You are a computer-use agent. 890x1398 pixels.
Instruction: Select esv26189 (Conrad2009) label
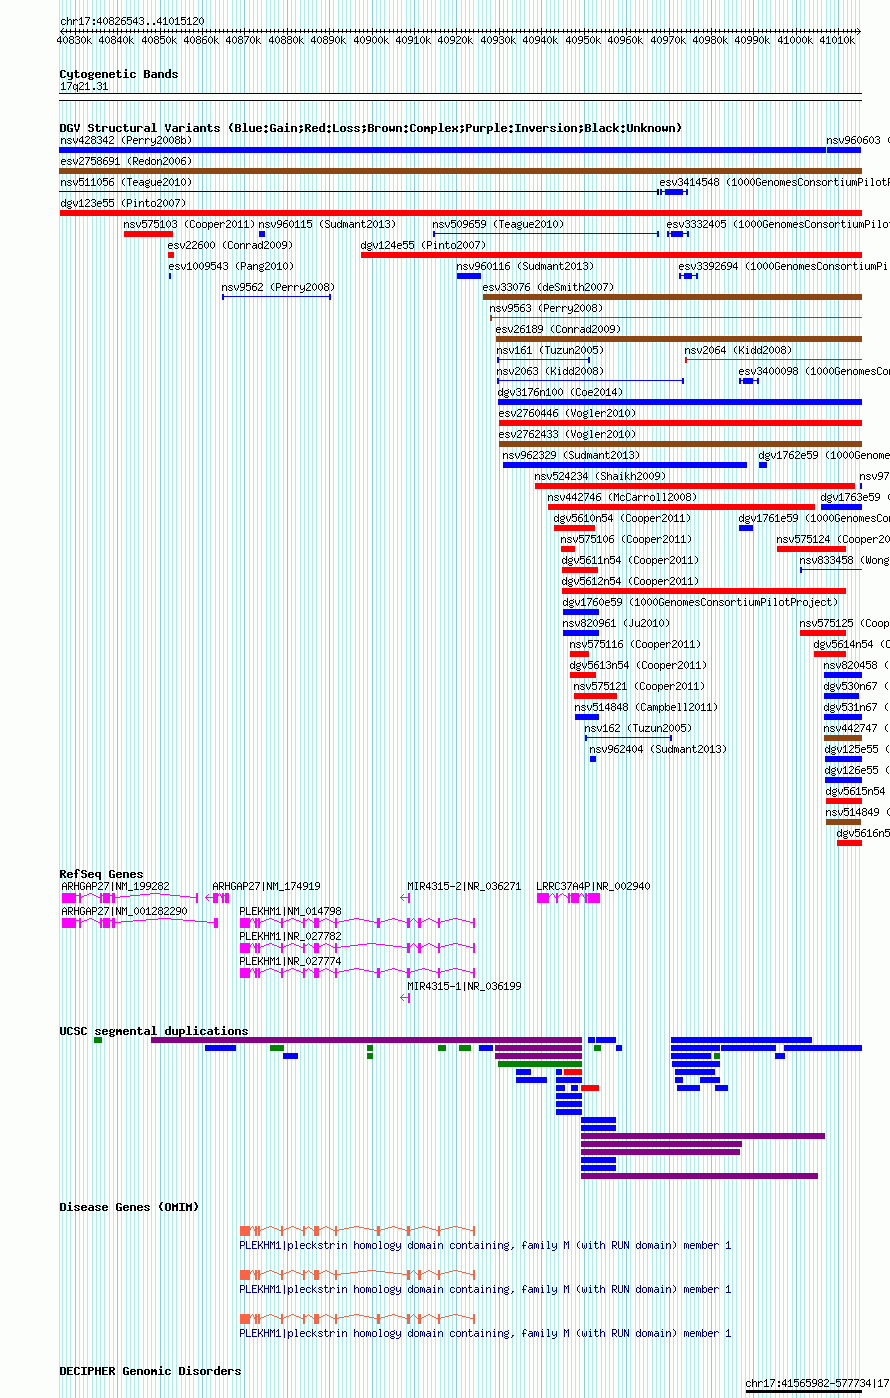pyautogui.click(x=558, y=329)
